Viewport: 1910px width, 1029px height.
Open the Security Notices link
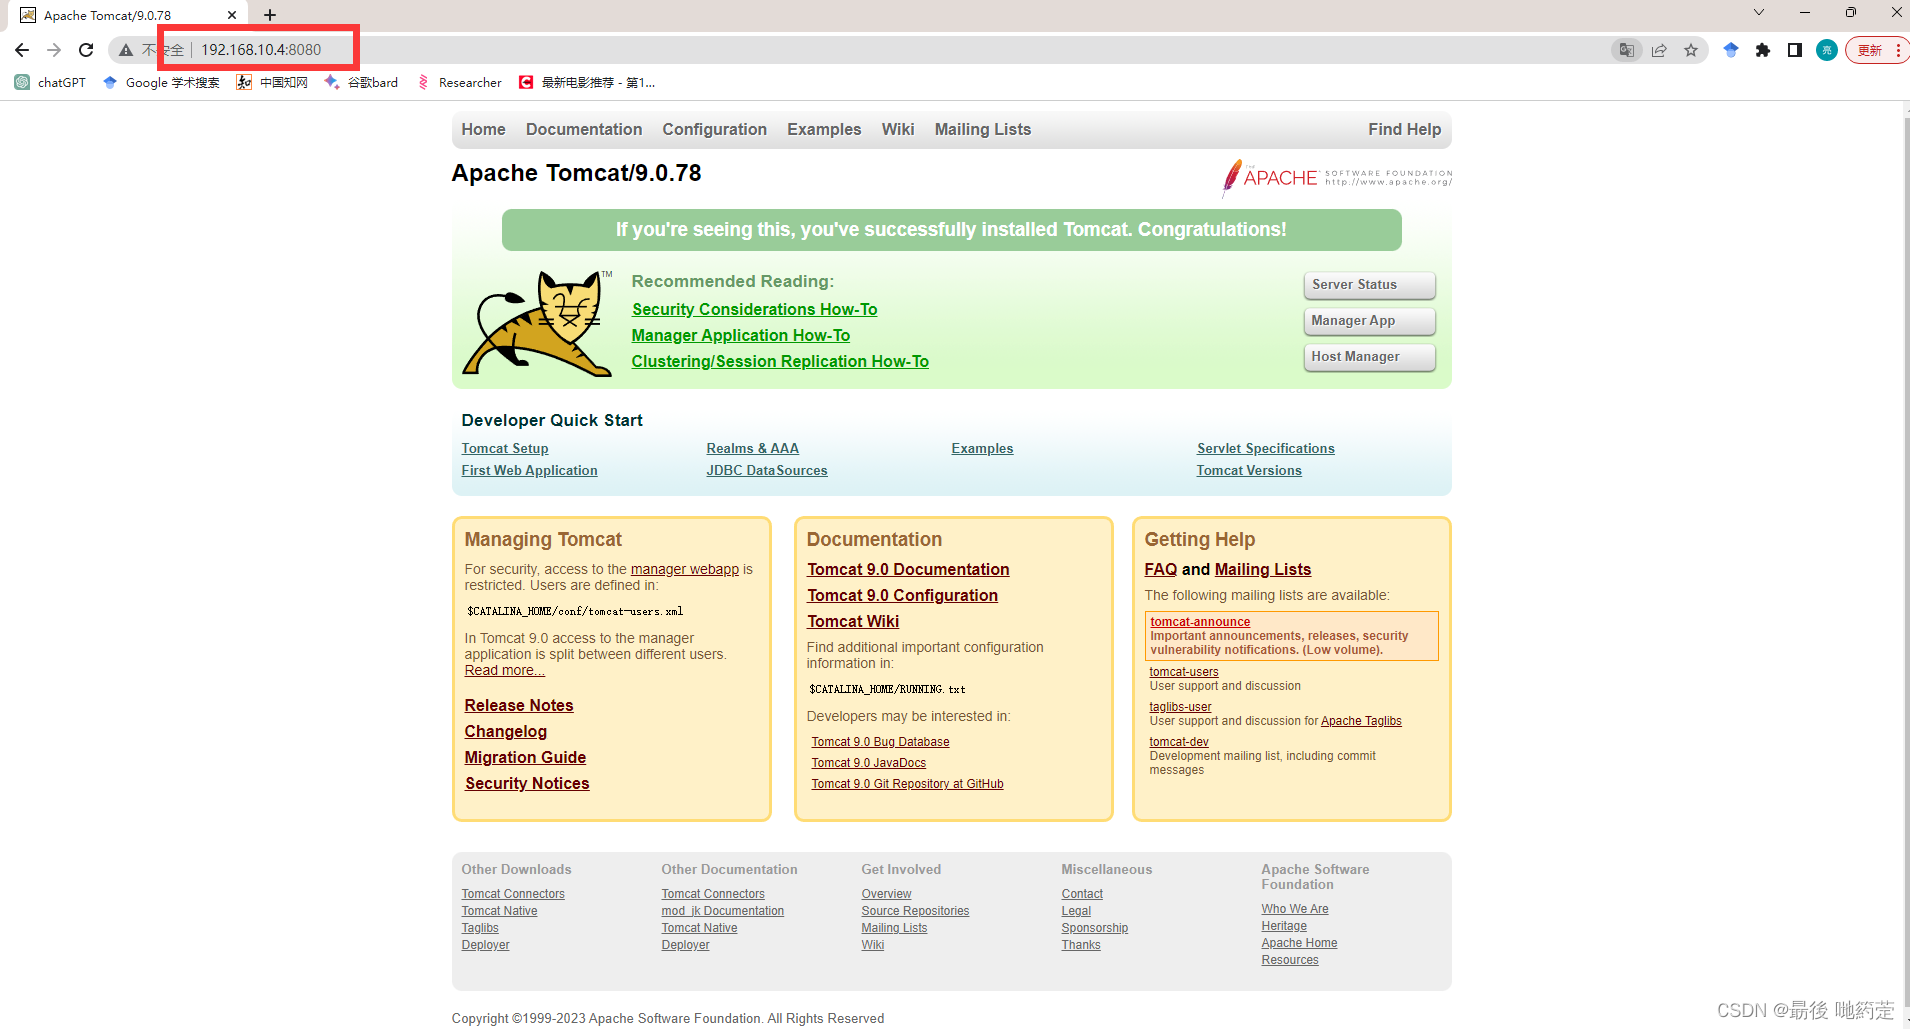527,784
